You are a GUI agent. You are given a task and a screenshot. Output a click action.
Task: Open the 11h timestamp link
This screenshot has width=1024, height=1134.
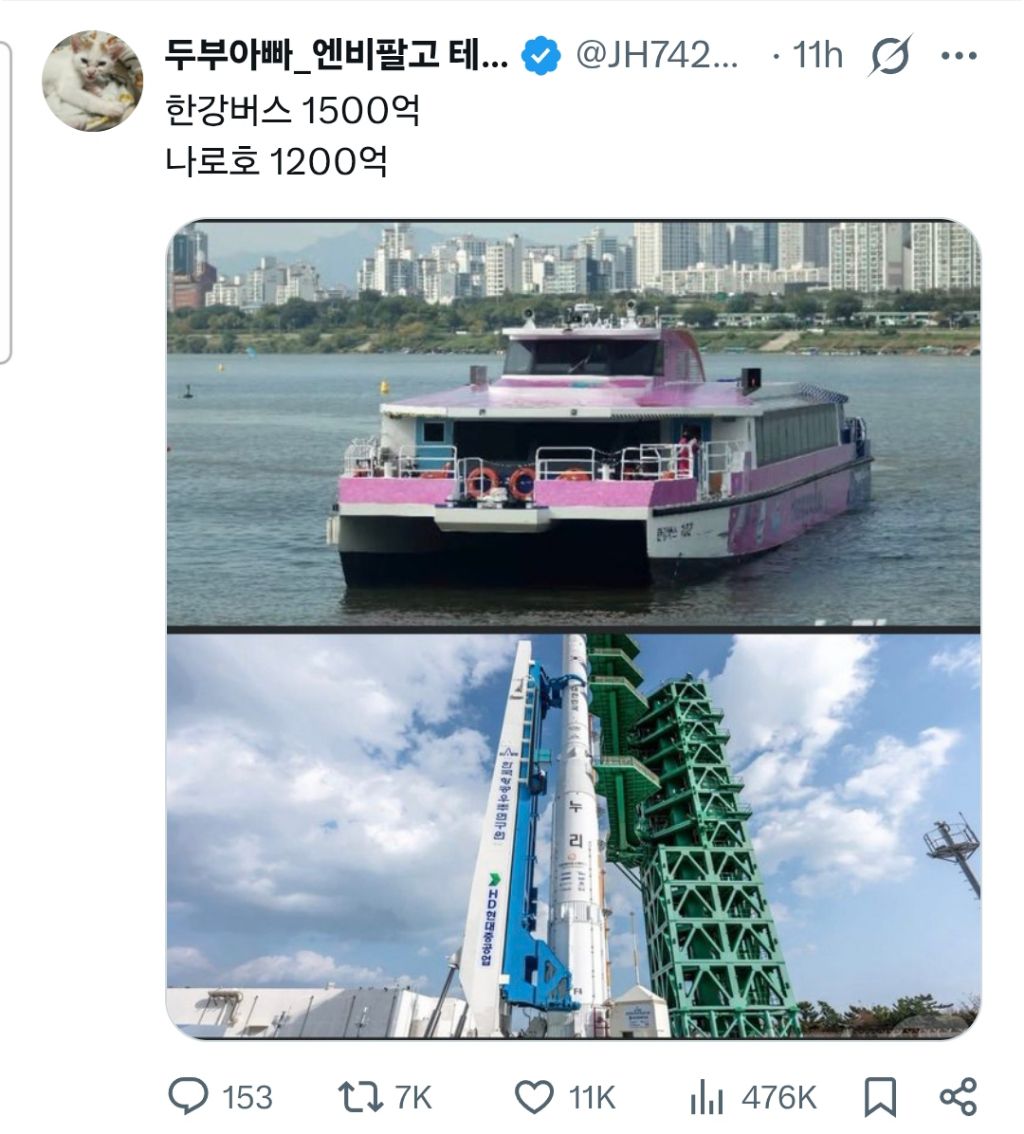(817, 55)
